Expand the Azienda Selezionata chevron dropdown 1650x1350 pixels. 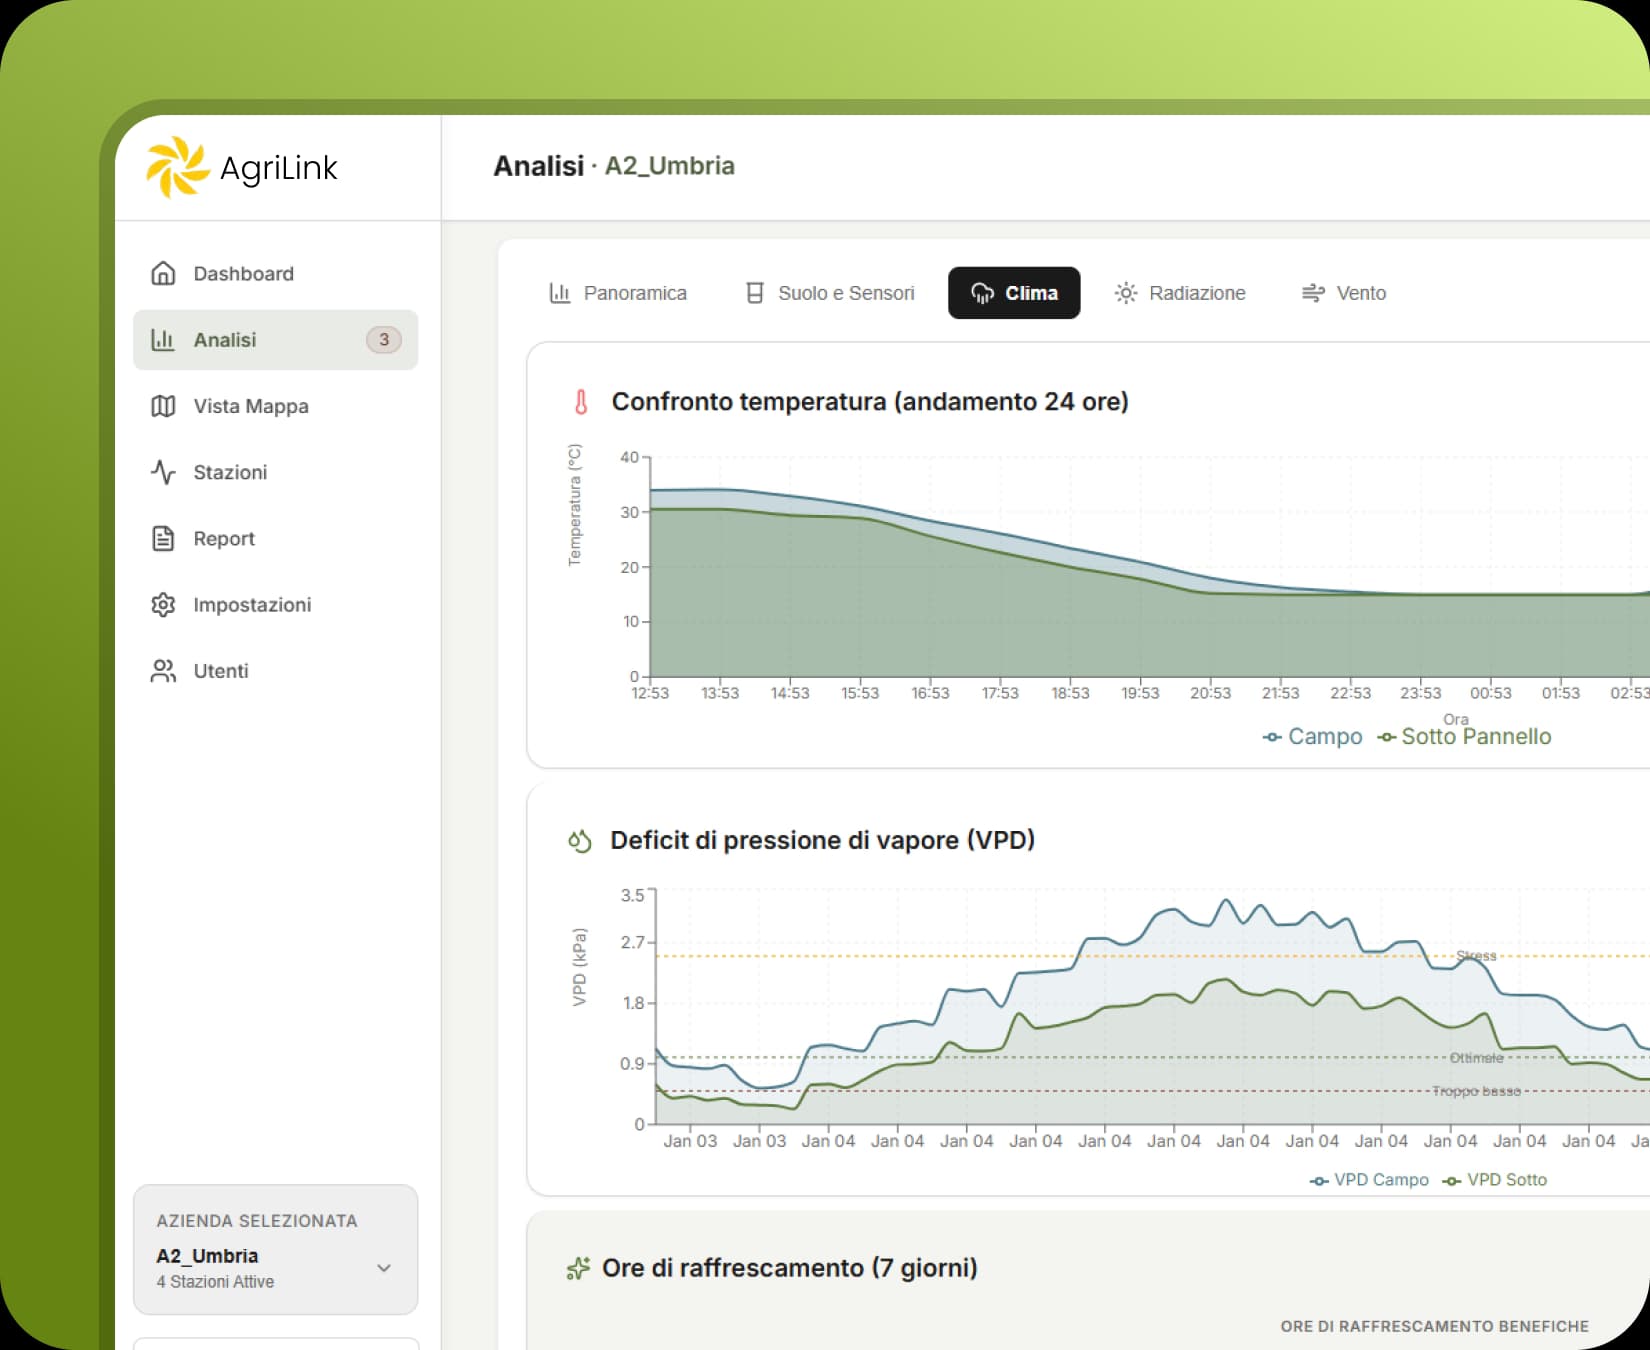pyautogui.click(x=384, y=1268)
